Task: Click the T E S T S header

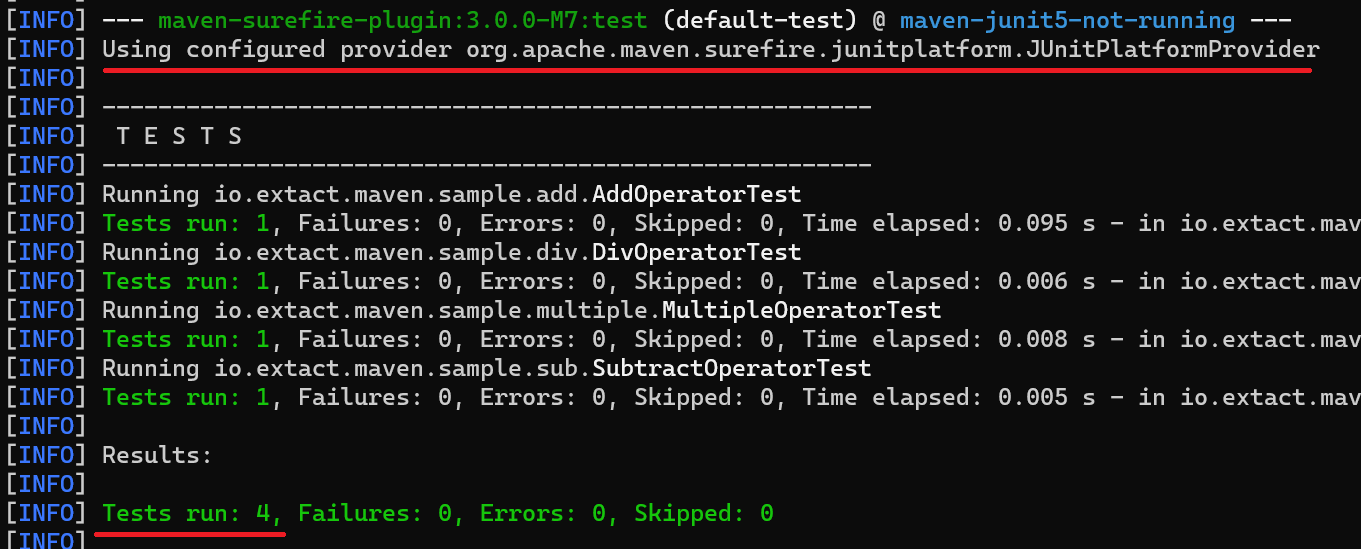Action: point(180,135)
